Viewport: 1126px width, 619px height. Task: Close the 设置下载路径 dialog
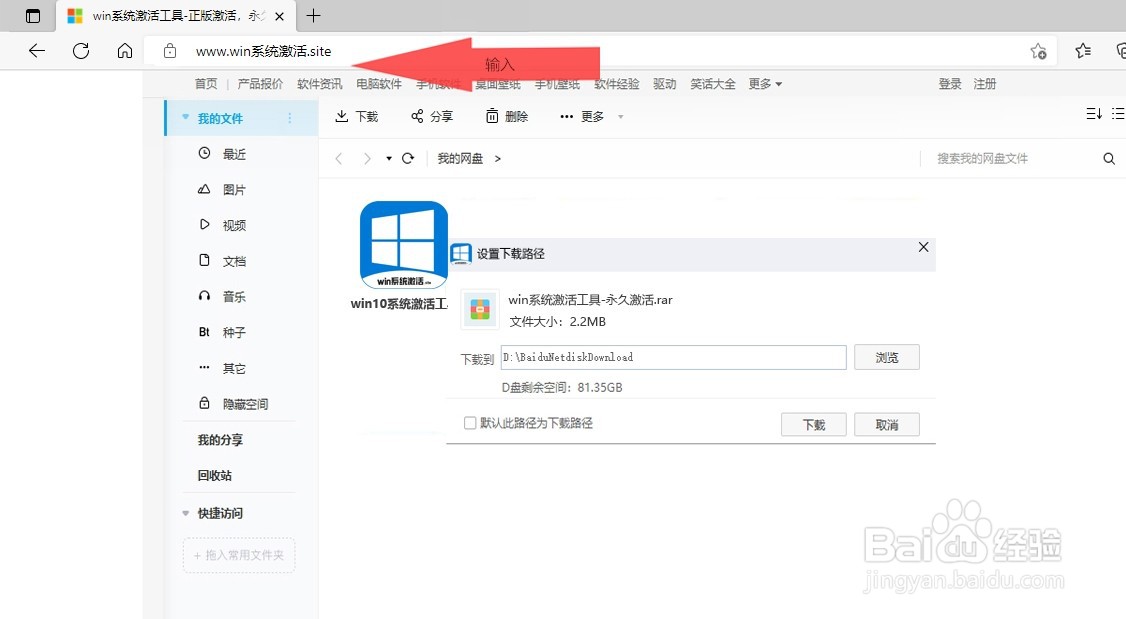pyautogui.click(x=923, y=247)
